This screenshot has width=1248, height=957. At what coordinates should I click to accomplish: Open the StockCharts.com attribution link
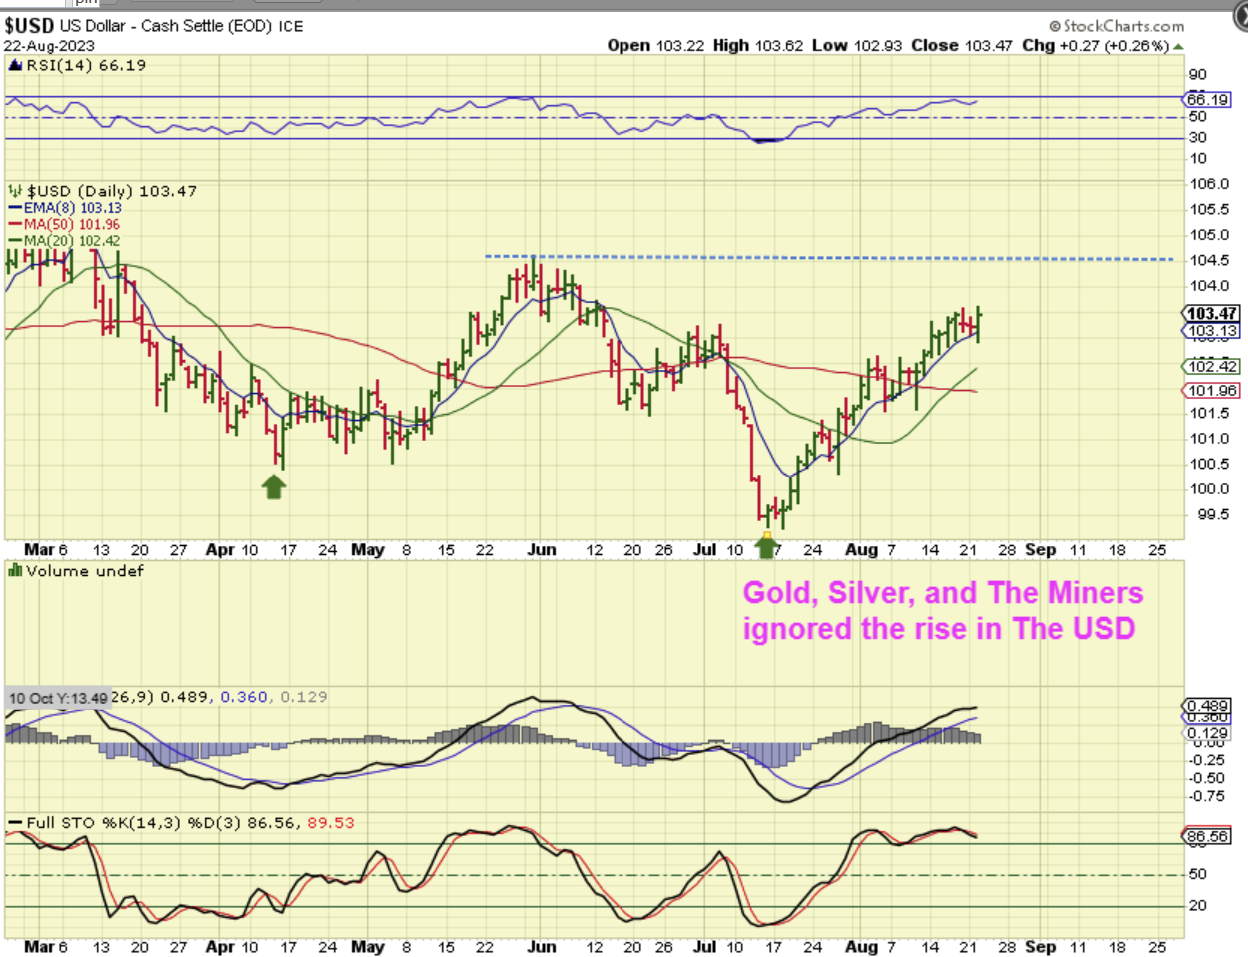pyautogui.click(x=1116, y=26)
